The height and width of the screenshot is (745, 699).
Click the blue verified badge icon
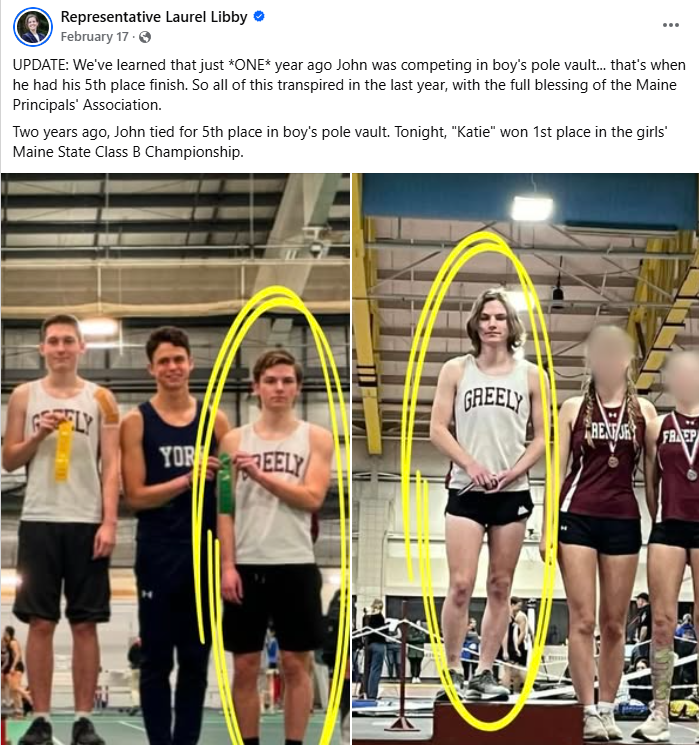(x=259, y=17)
